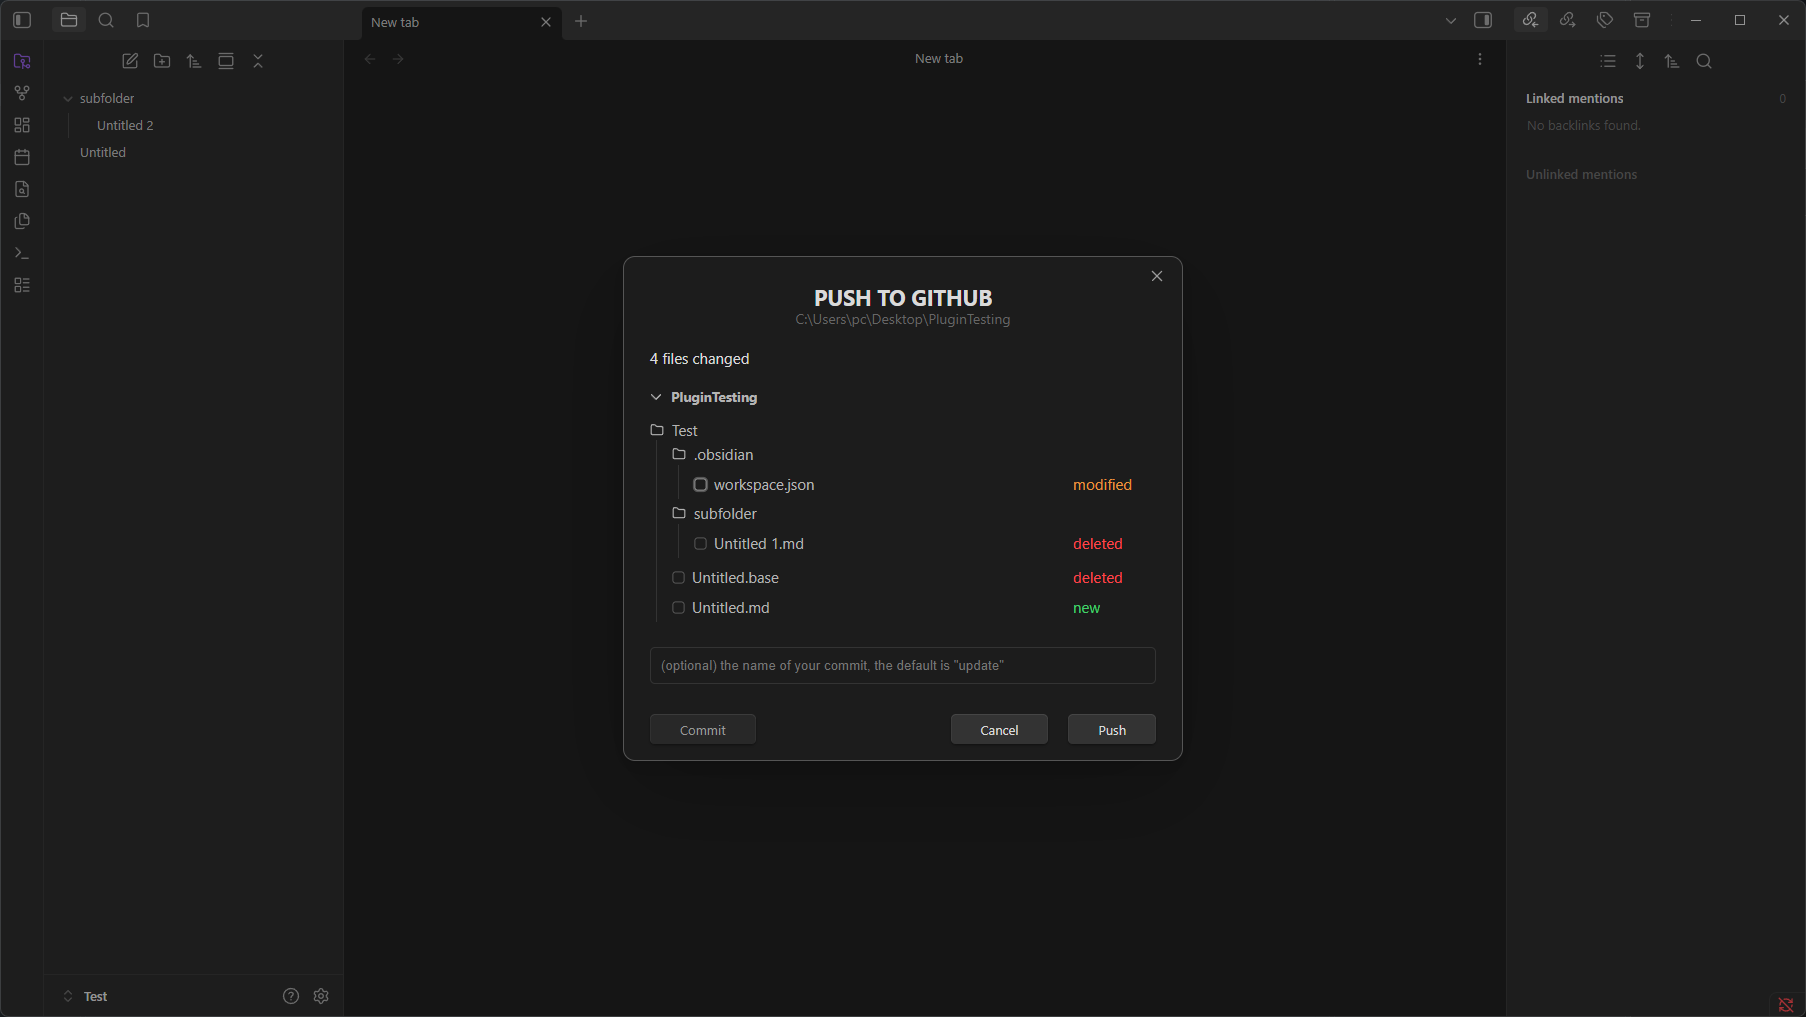Image resolution: width=1806 pixels, height=1017 pixels.
Task: Focus the commit name input field
Action: pyautogui.click(x=903, y=666)
